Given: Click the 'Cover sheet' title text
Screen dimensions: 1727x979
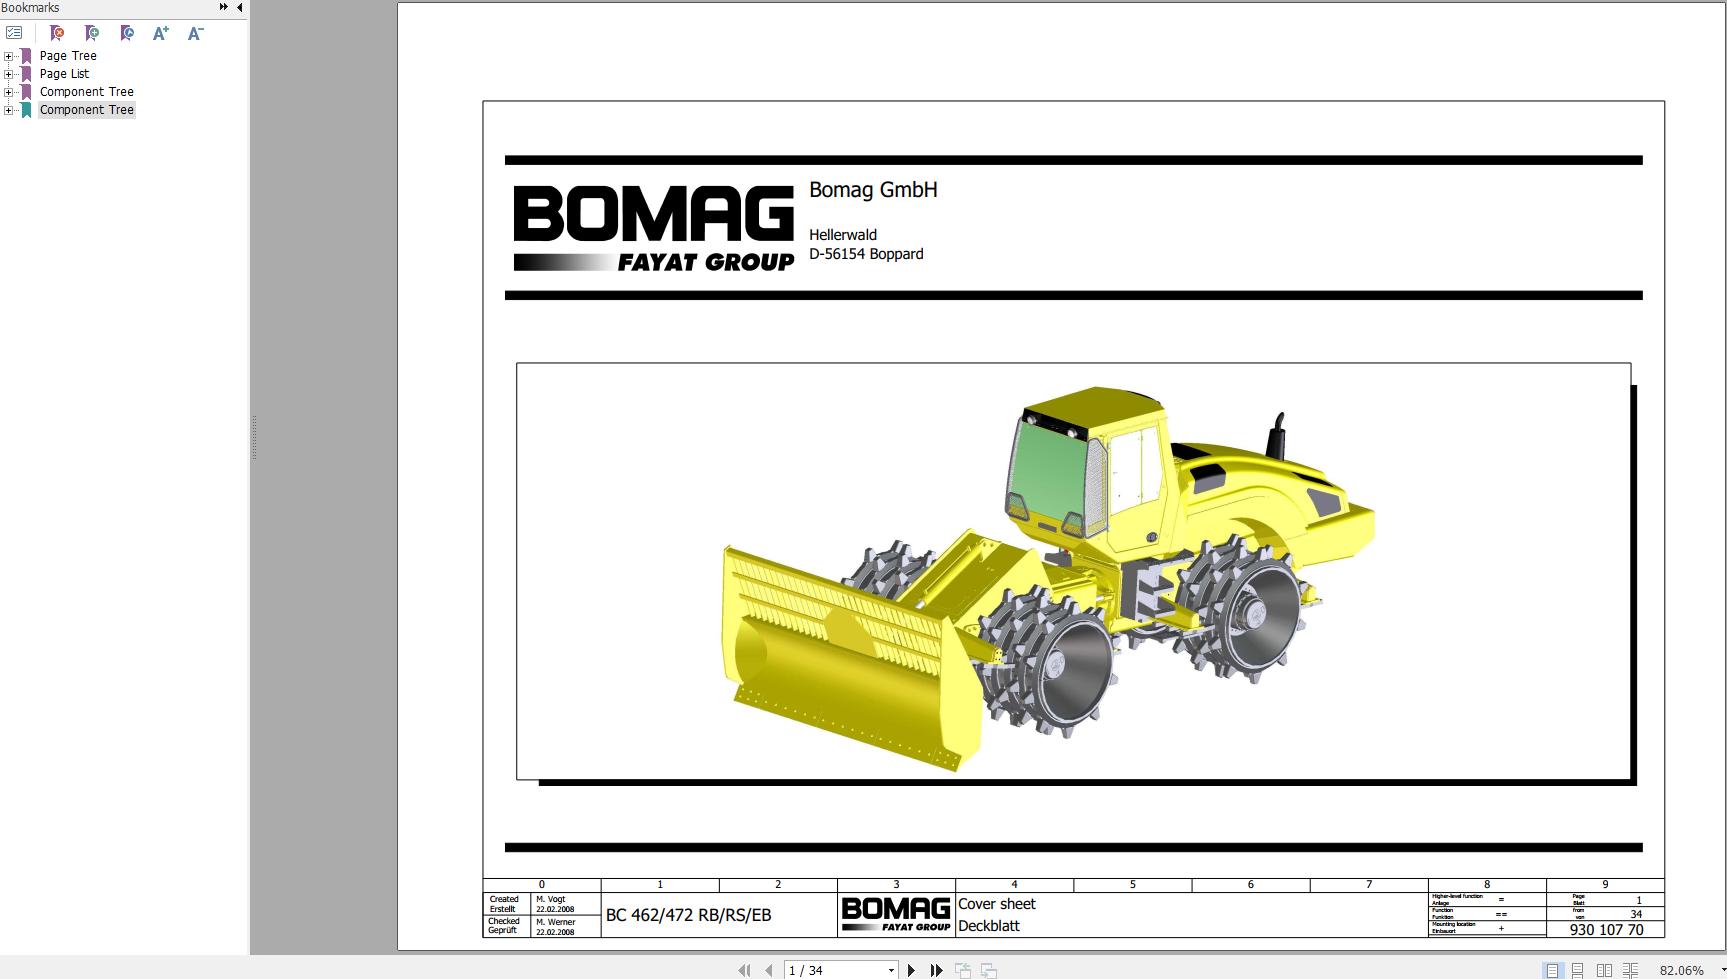Looking at the screenshot, I should coord(997,904).
